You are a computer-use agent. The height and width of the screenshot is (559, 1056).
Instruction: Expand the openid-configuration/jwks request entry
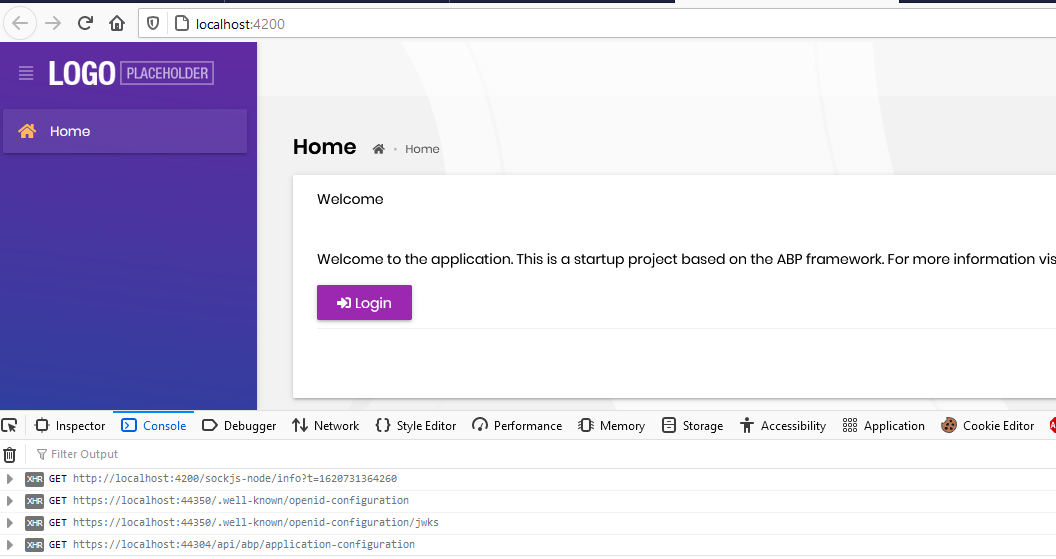pyautogui.click(x=10, y=523)
